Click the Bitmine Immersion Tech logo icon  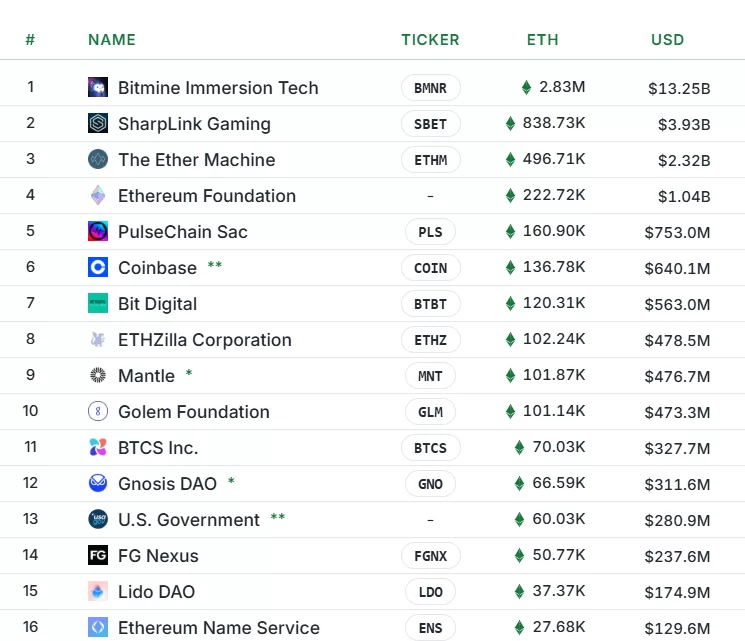[x=98, y=88]
